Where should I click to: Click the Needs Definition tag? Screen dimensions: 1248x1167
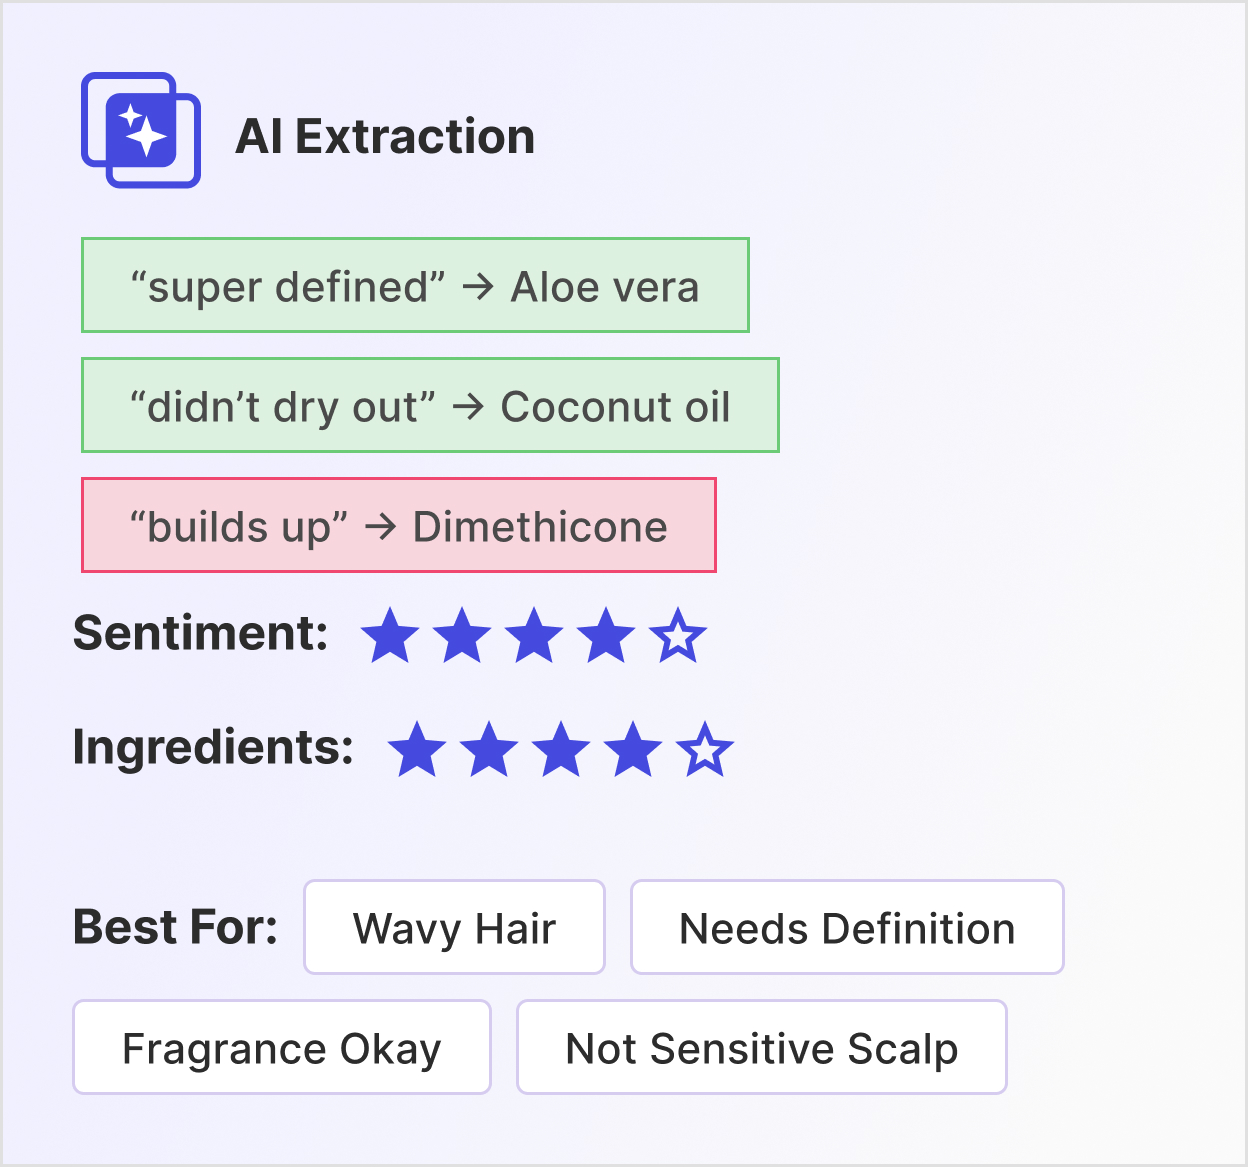coord(847,927)
